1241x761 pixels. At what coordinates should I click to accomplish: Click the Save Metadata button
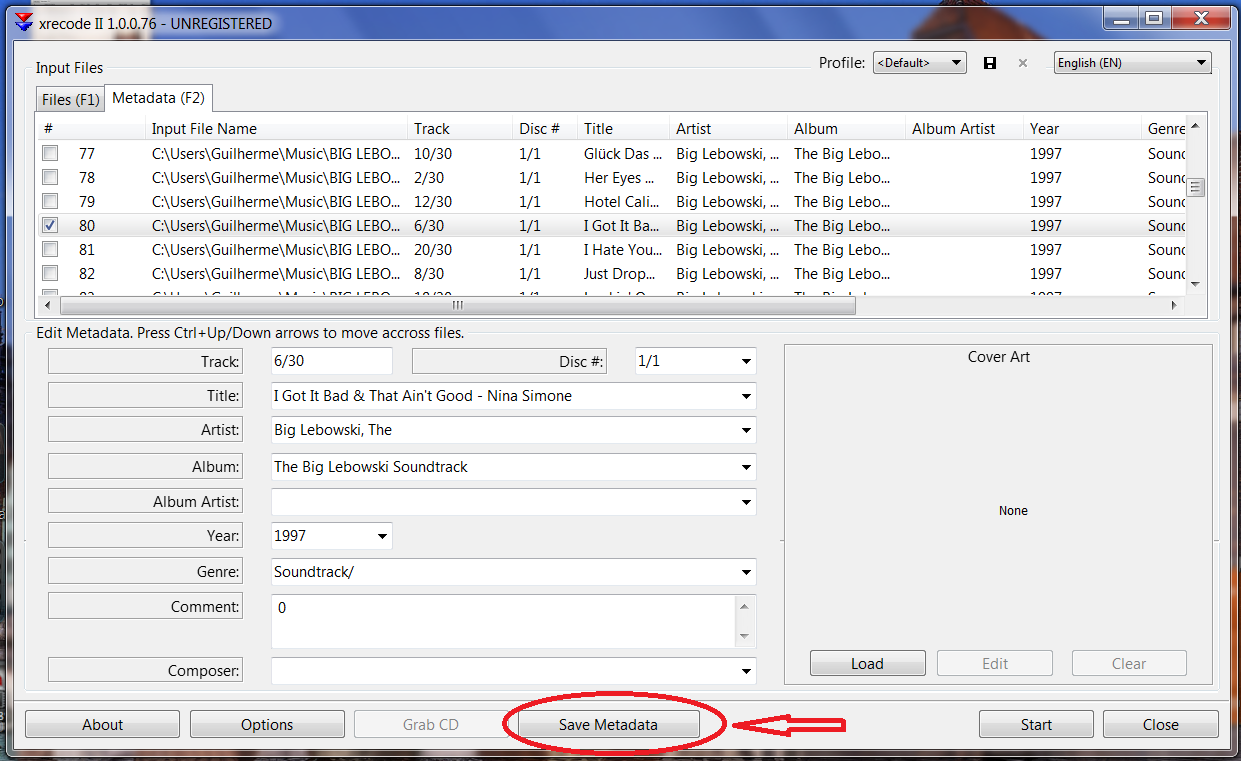click(x=608, y=725)
